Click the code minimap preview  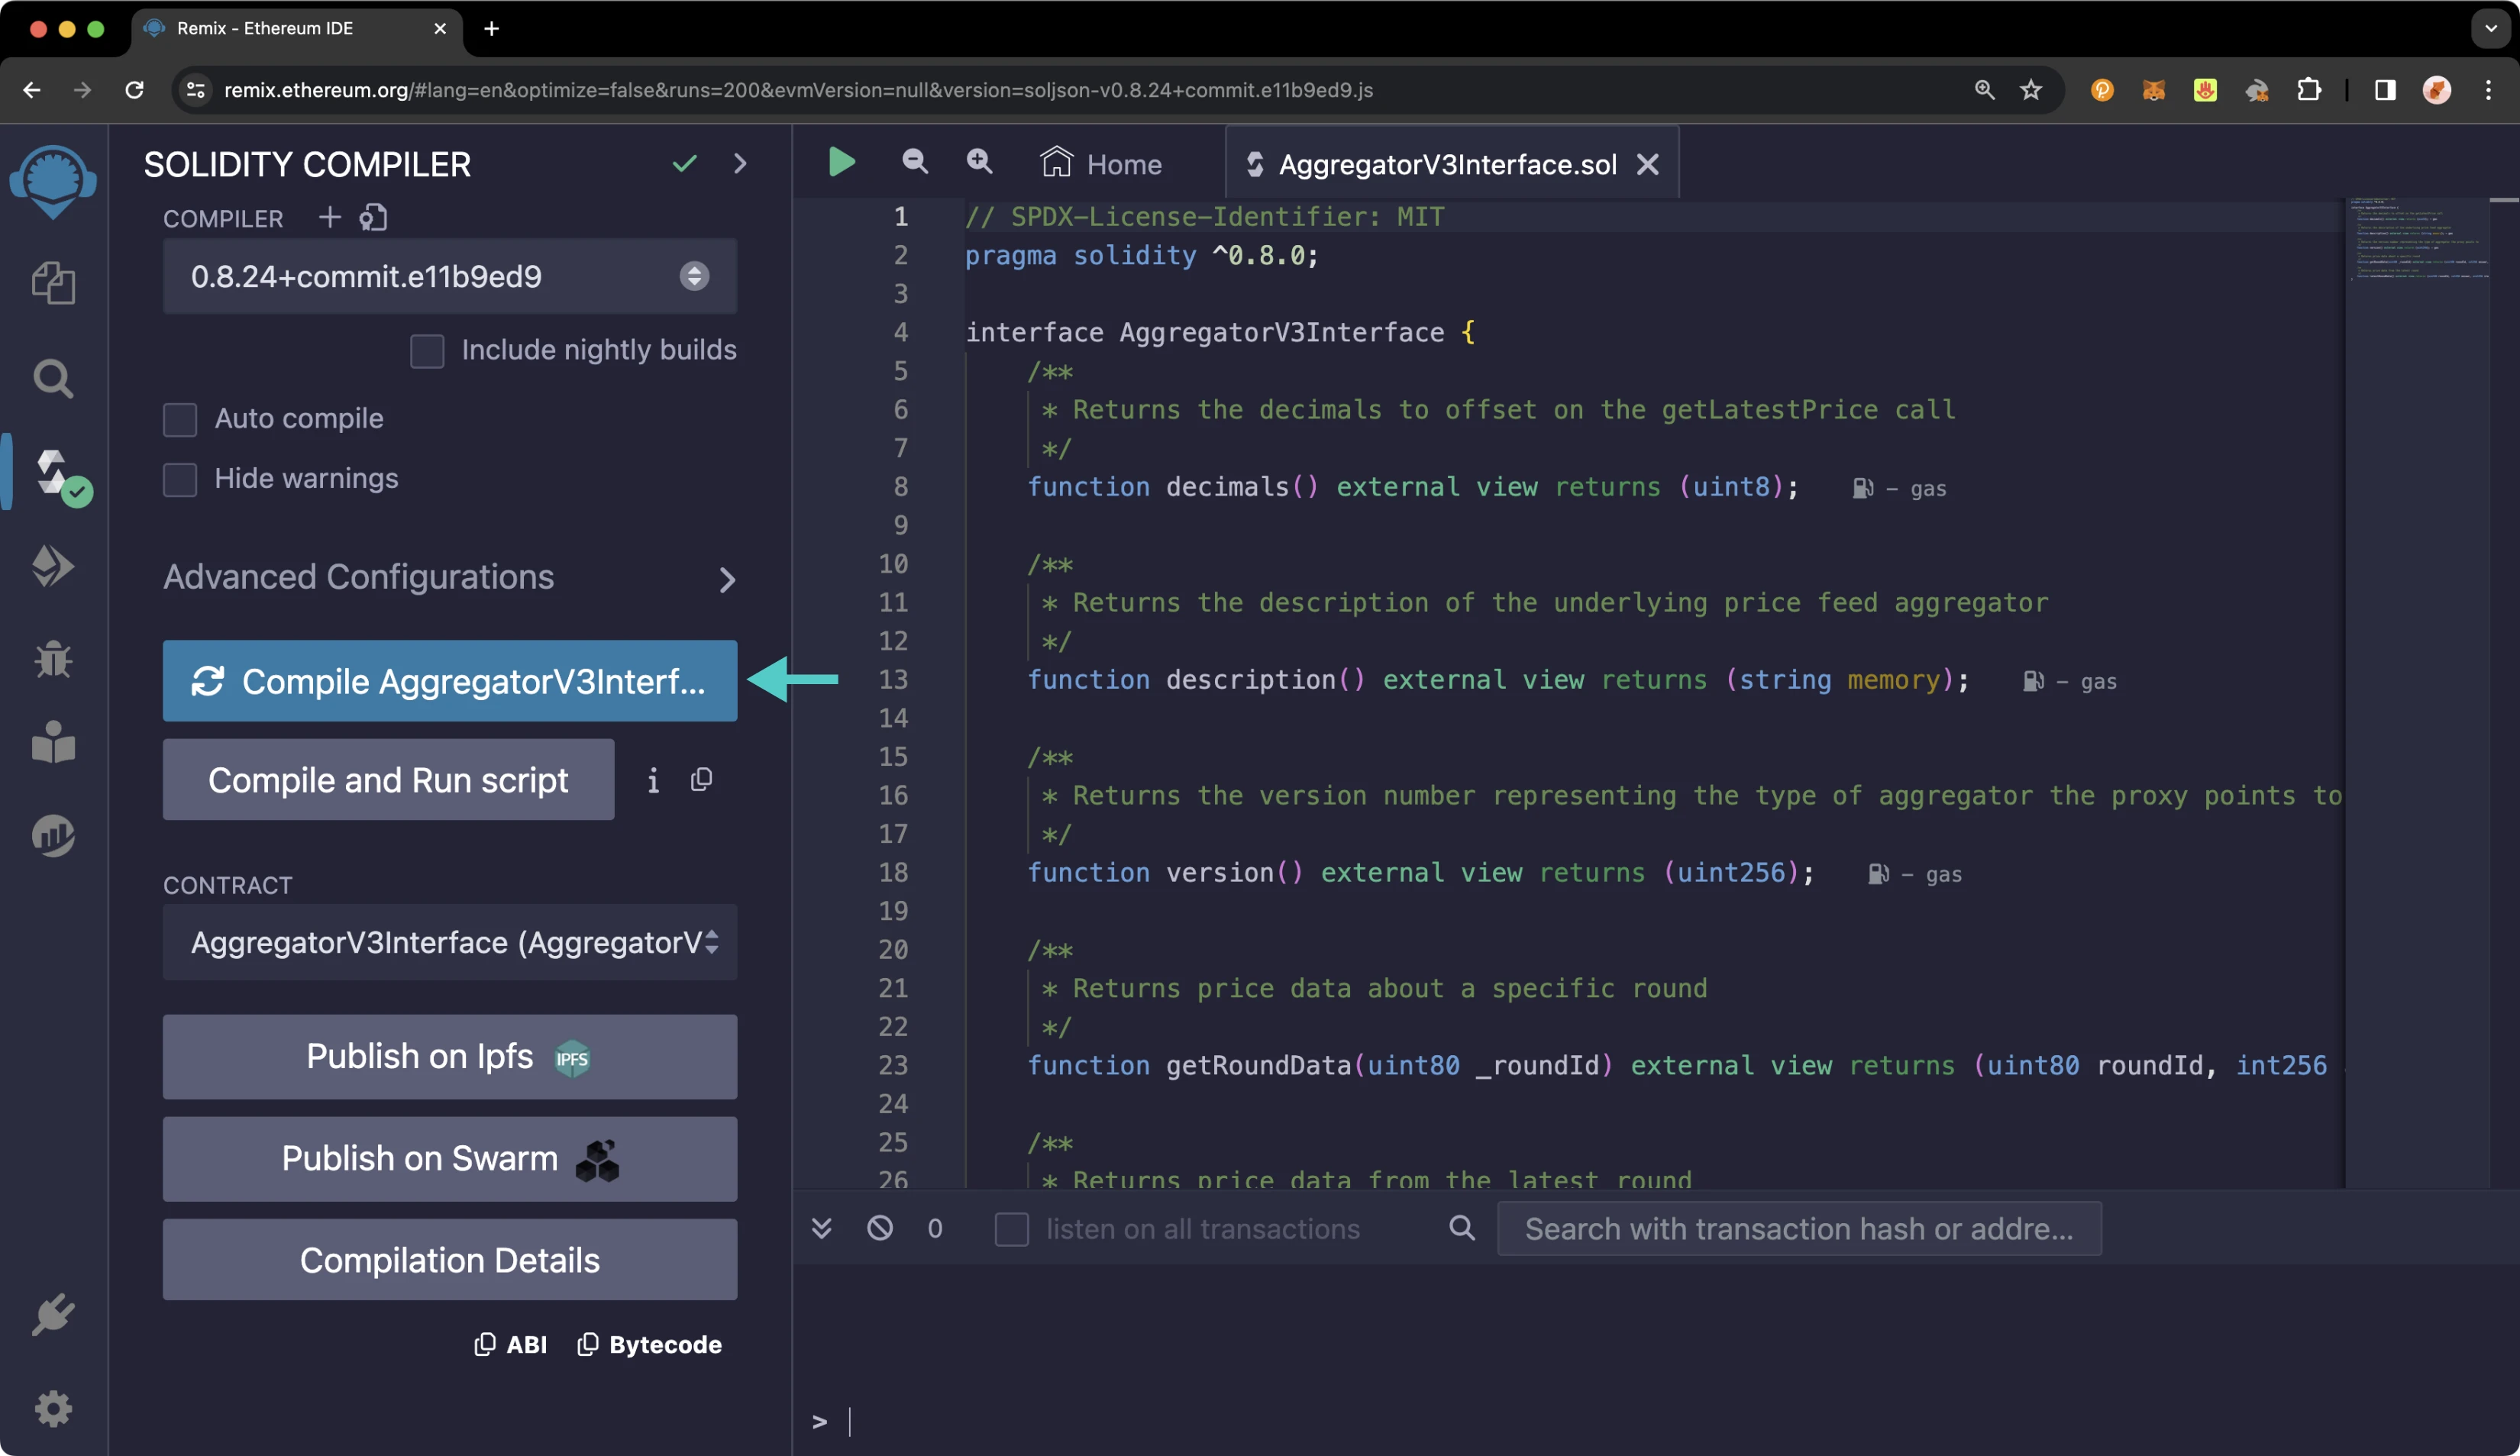pos(2418,240)
